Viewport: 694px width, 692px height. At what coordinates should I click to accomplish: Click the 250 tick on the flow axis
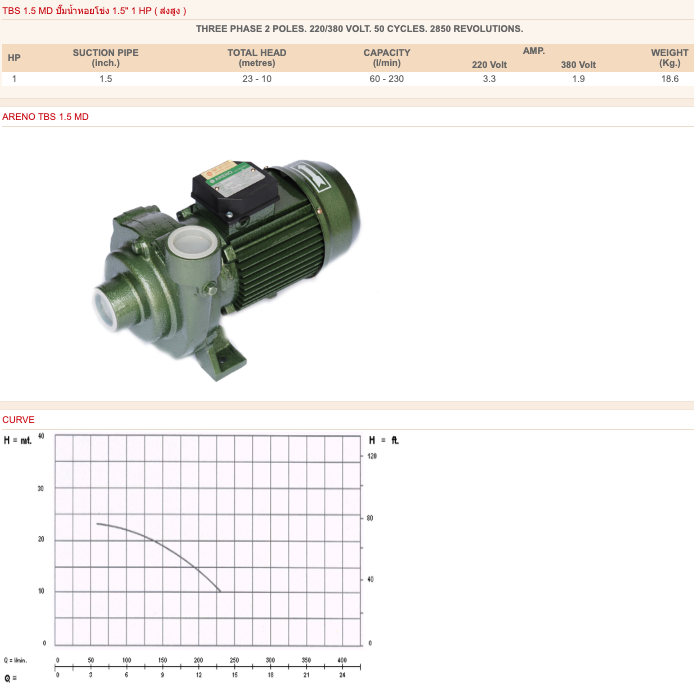(235, 660)
